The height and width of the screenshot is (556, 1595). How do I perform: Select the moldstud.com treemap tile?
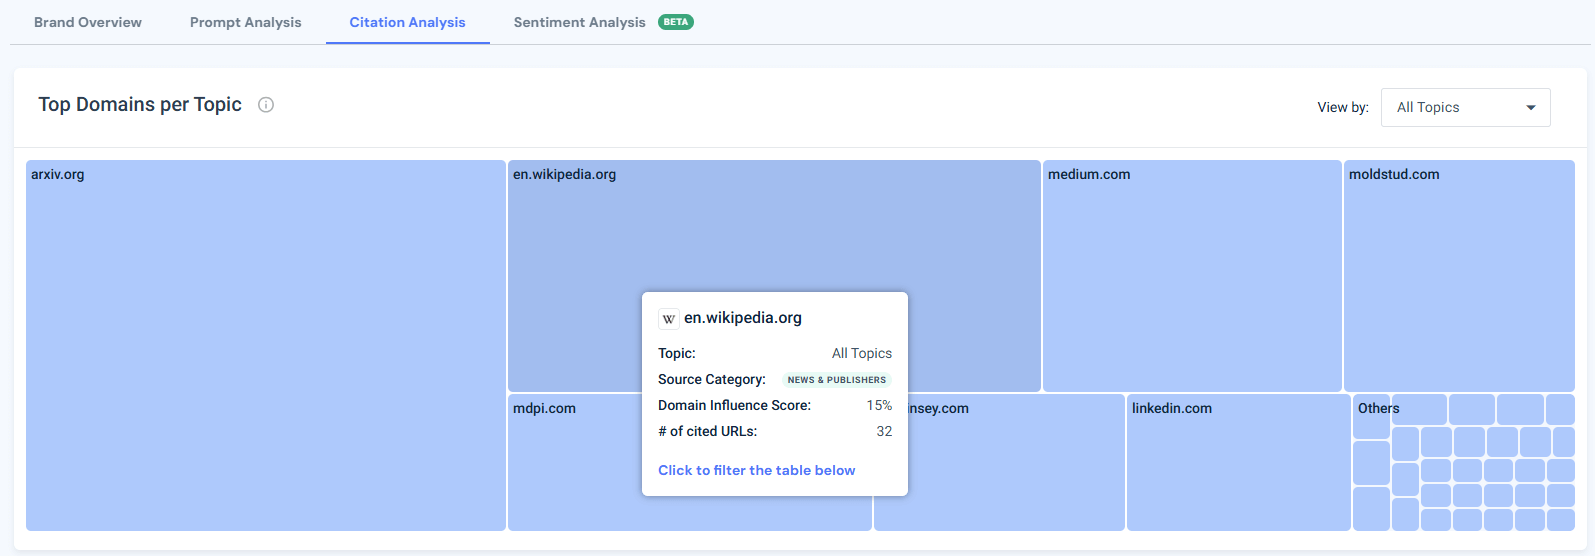tap(1458, 275)
